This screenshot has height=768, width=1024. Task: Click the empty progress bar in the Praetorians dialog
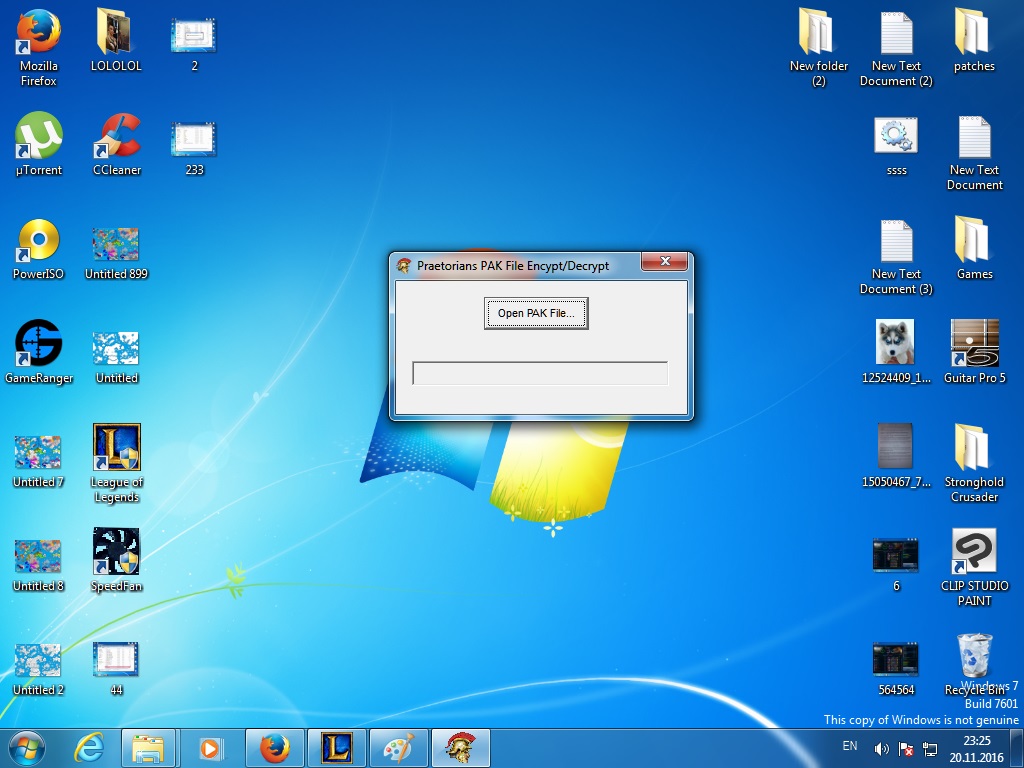[540, 373]
